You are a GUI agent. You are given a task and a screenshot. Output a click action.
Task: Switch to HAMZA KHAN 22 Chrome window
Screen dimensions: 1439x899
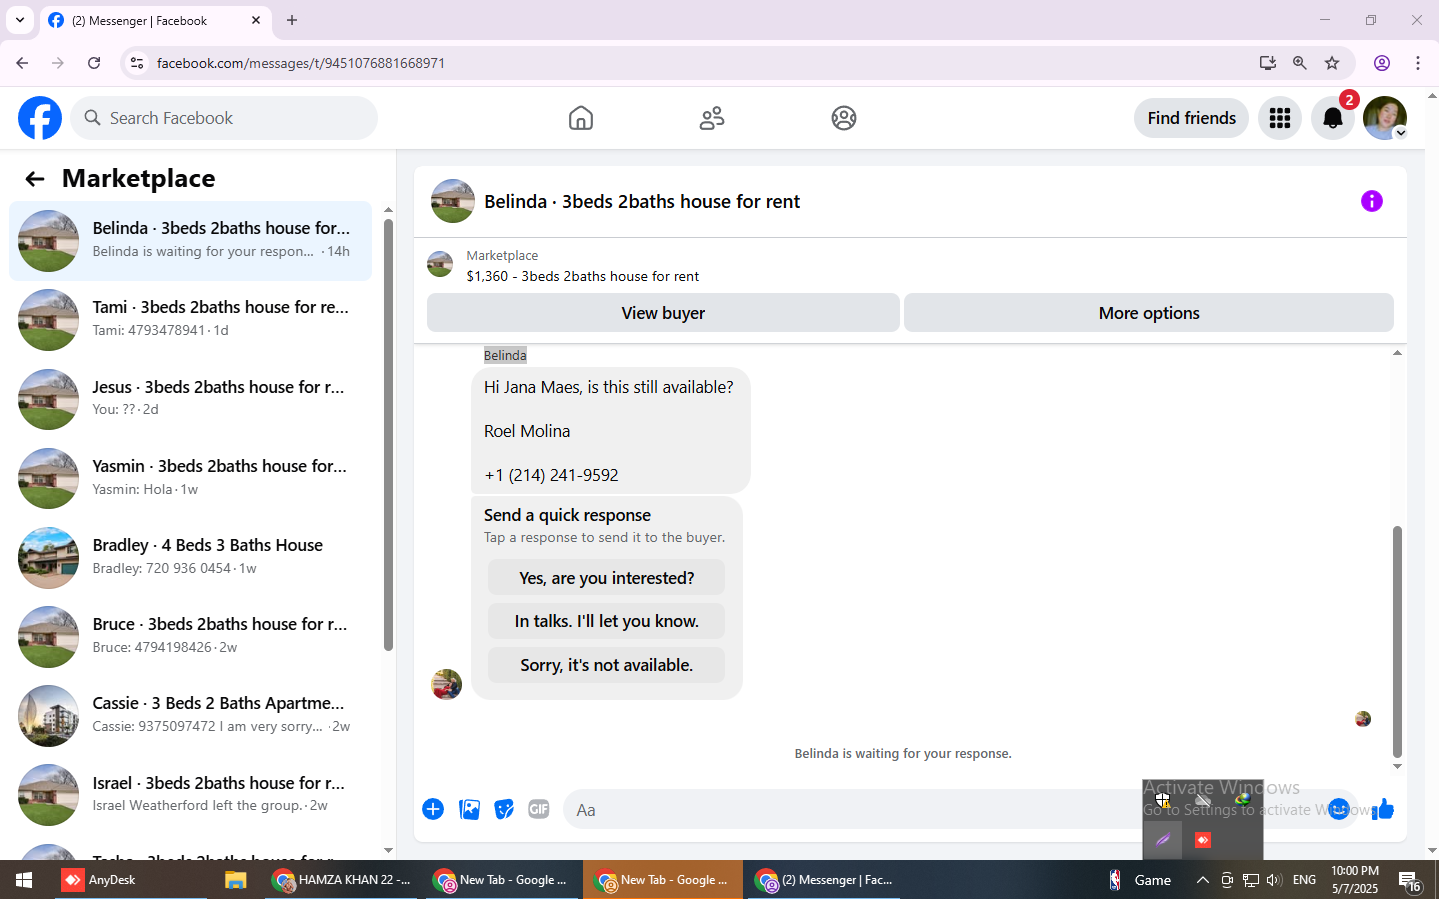pyautogui.click(x=342, y=880)
